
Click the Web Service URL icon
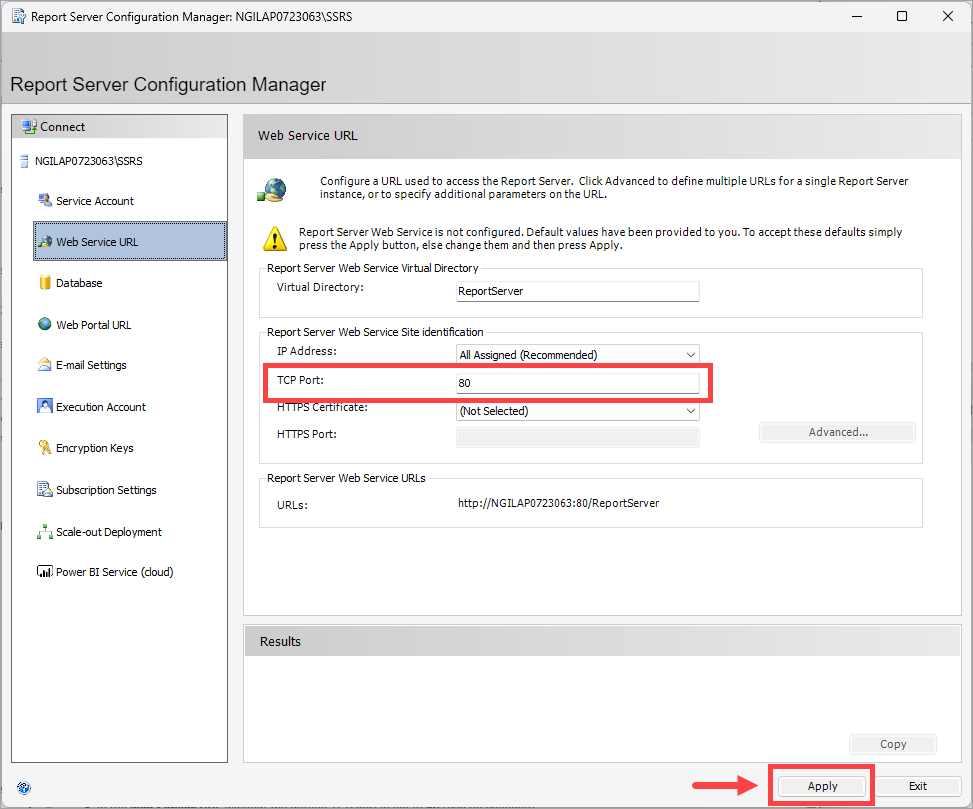tap(45, 241)
